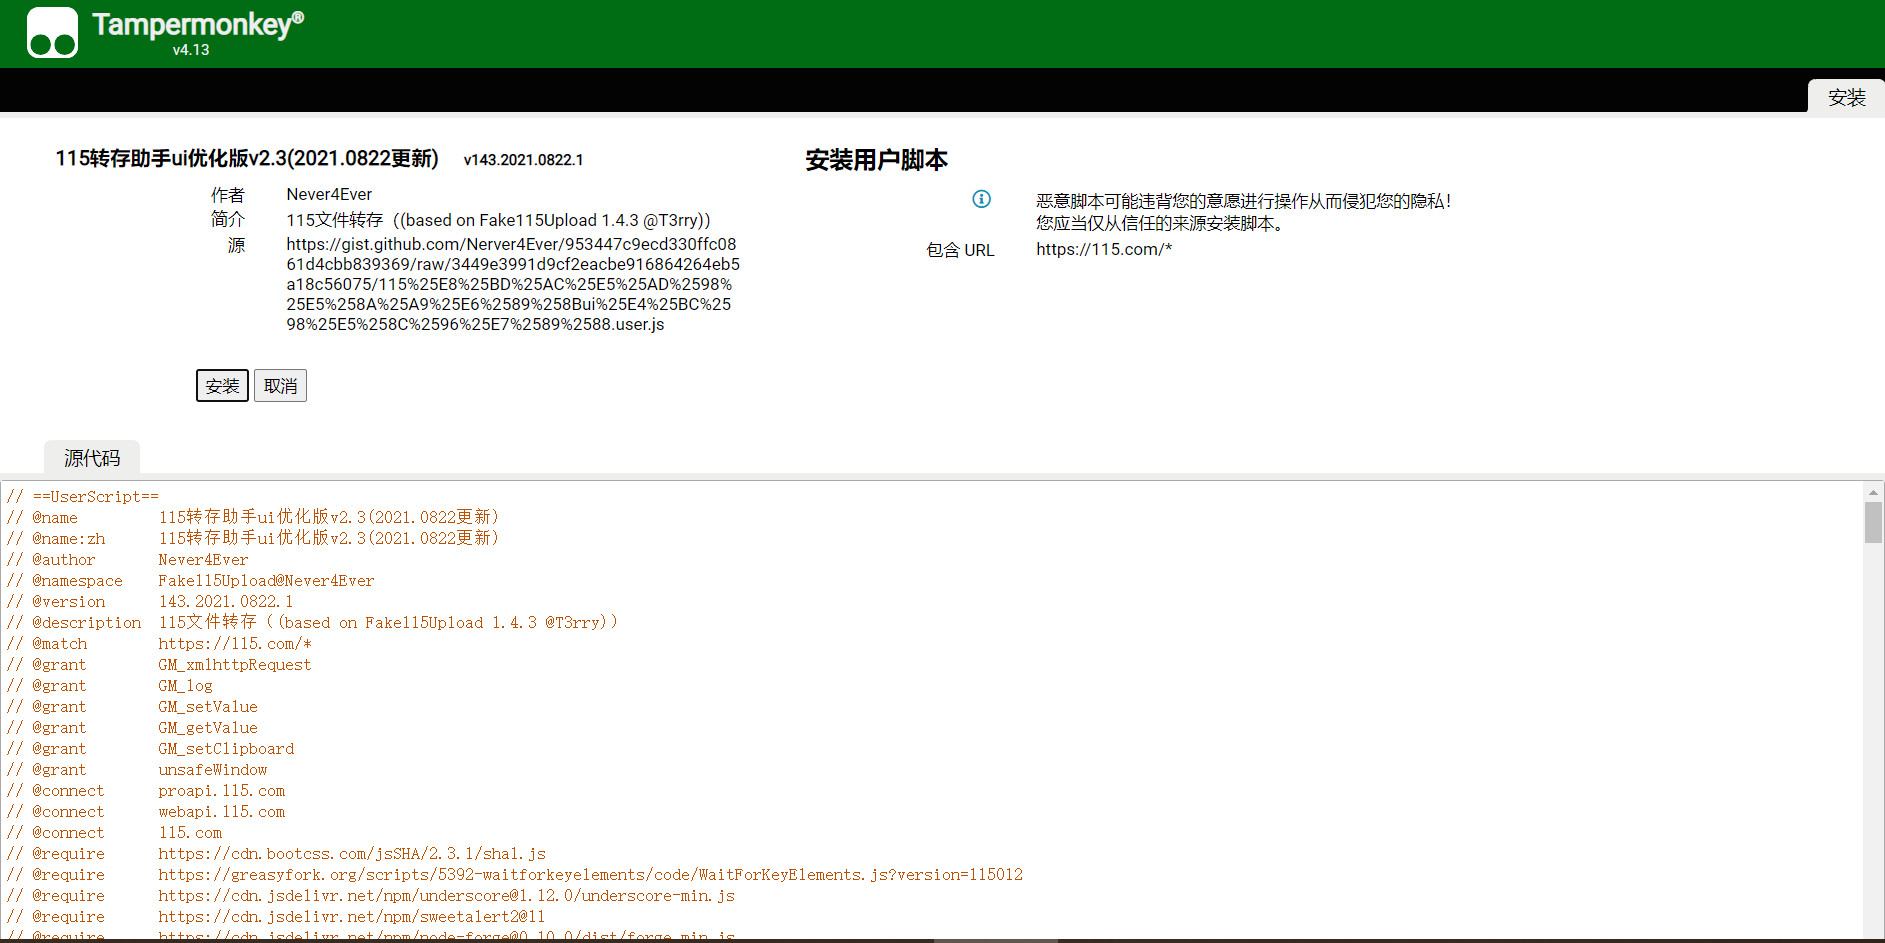Image resolution: width=1885 pixels, height=943 pixels.
Task: Click the @grant unsafeWindow line
Action: (137, 770)
